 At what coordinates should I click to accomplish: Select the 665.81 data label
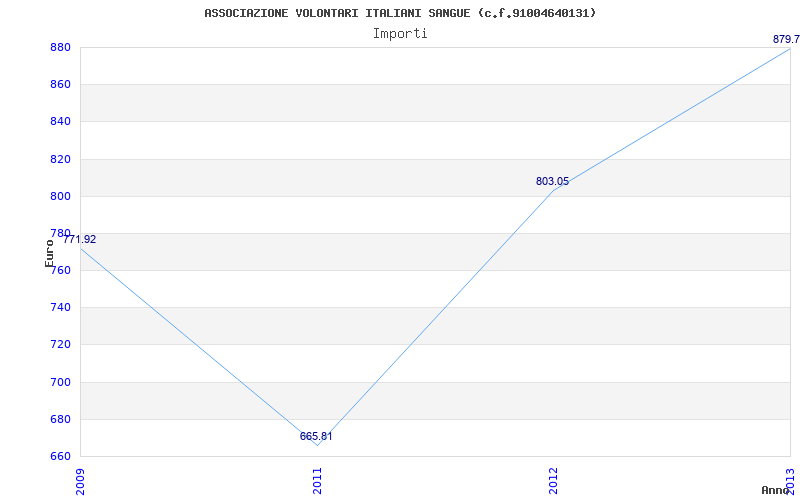tap(316, 436)
